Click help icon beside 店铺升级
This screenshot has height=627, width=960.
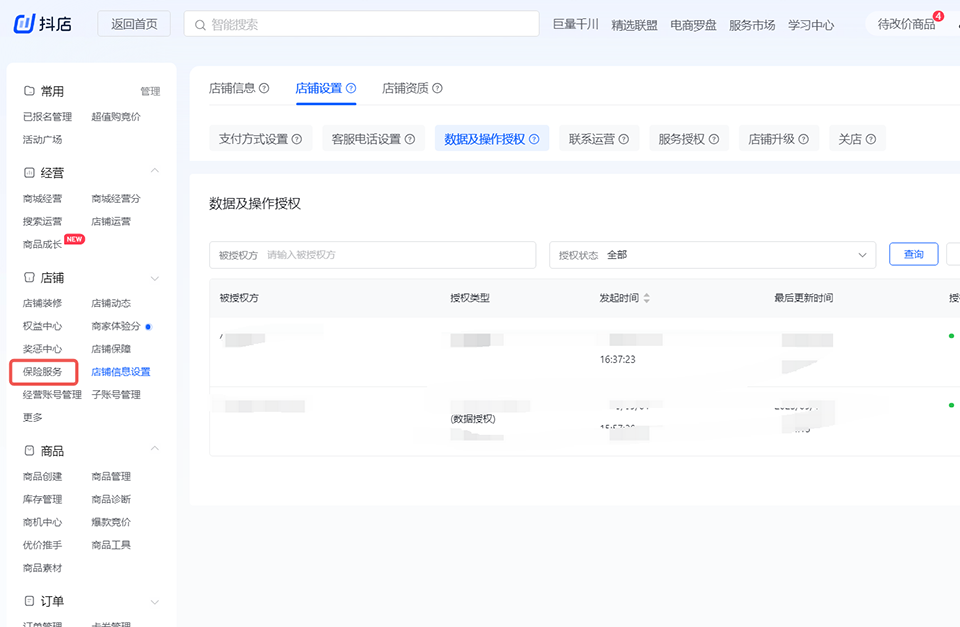[x=804, y=139]
